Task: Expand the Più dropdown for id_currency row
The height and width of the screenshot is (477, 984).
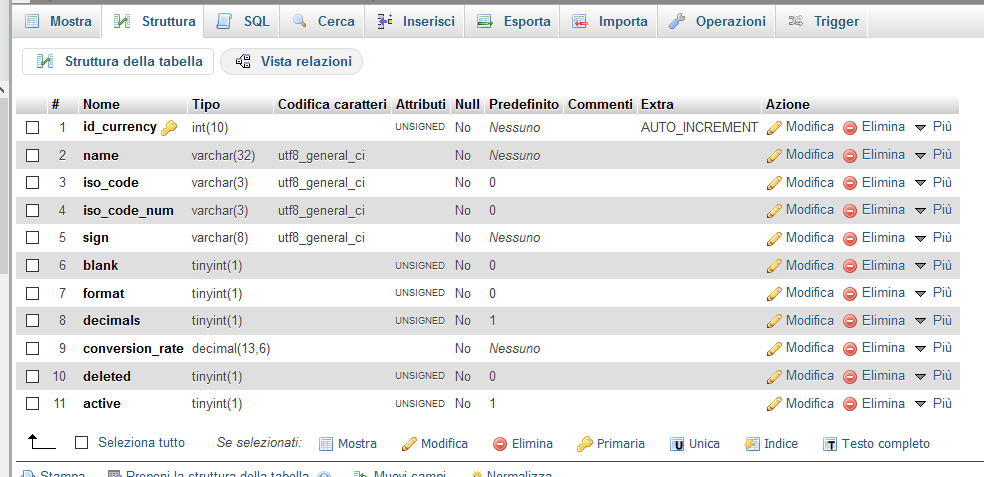Action: [x=932, y=127]
